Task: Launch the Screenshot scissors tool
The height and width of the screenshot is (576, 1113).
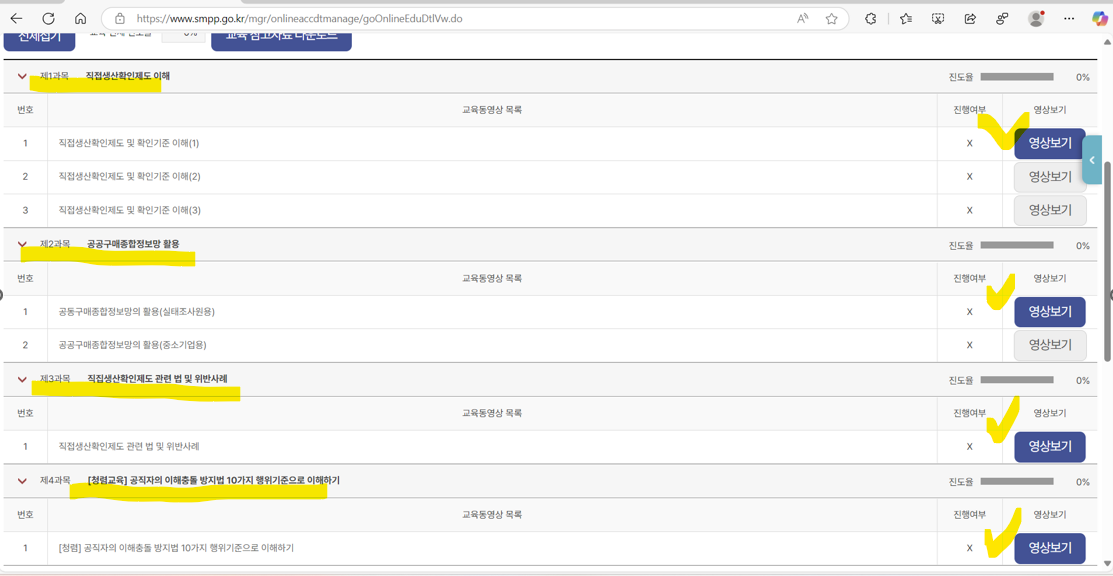Action: (938, 19)
